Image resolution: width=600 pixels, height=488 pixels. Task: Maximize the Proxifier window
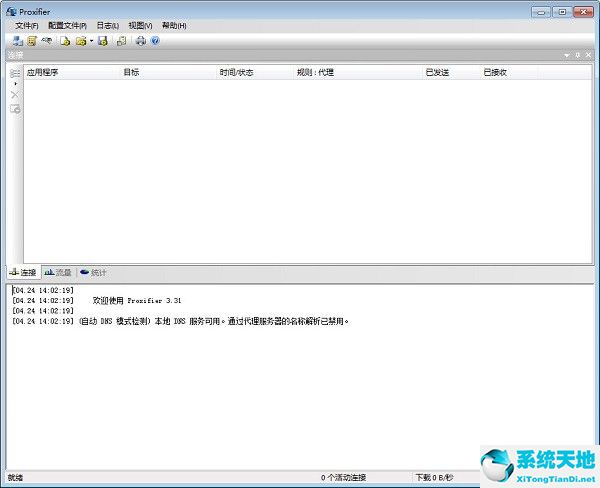562,12
